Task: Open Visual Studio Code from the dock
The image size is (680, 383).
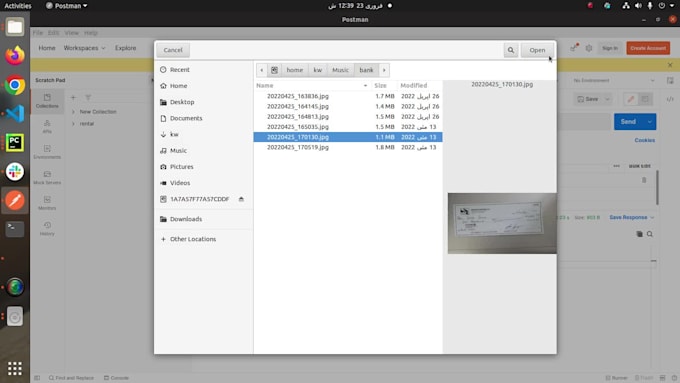Action: (x=15, y=114)
